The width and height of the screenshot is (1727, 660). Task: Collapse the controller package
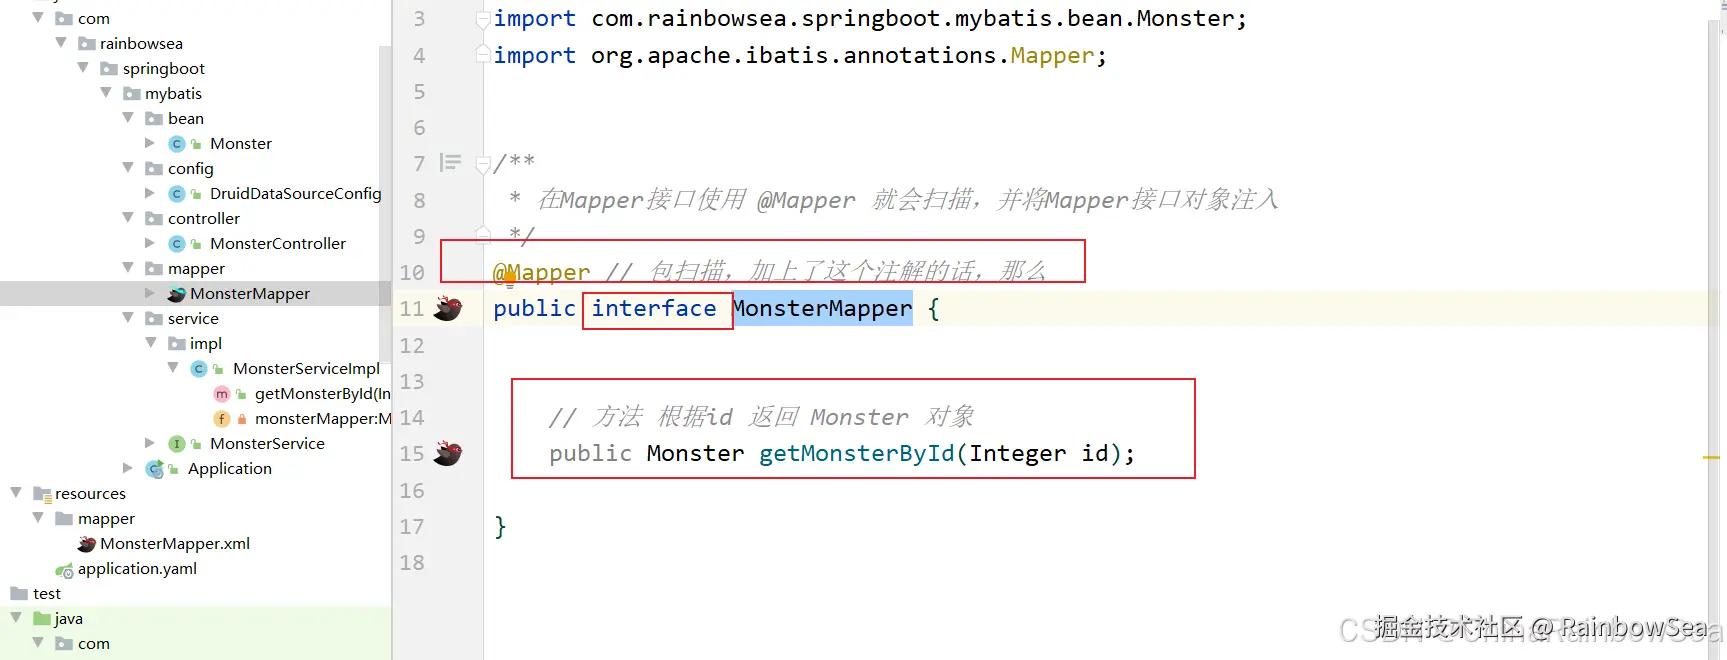[x=128, y=218]
